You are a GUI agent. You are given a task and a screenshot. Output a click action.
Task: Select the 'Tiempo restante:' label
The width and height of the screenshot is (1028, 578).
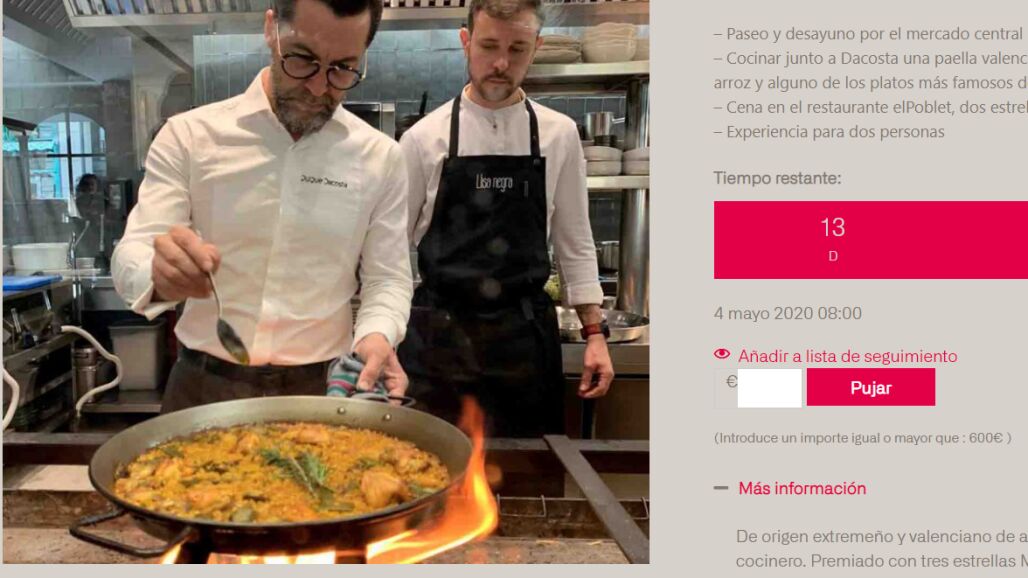[x=777, y=178]
